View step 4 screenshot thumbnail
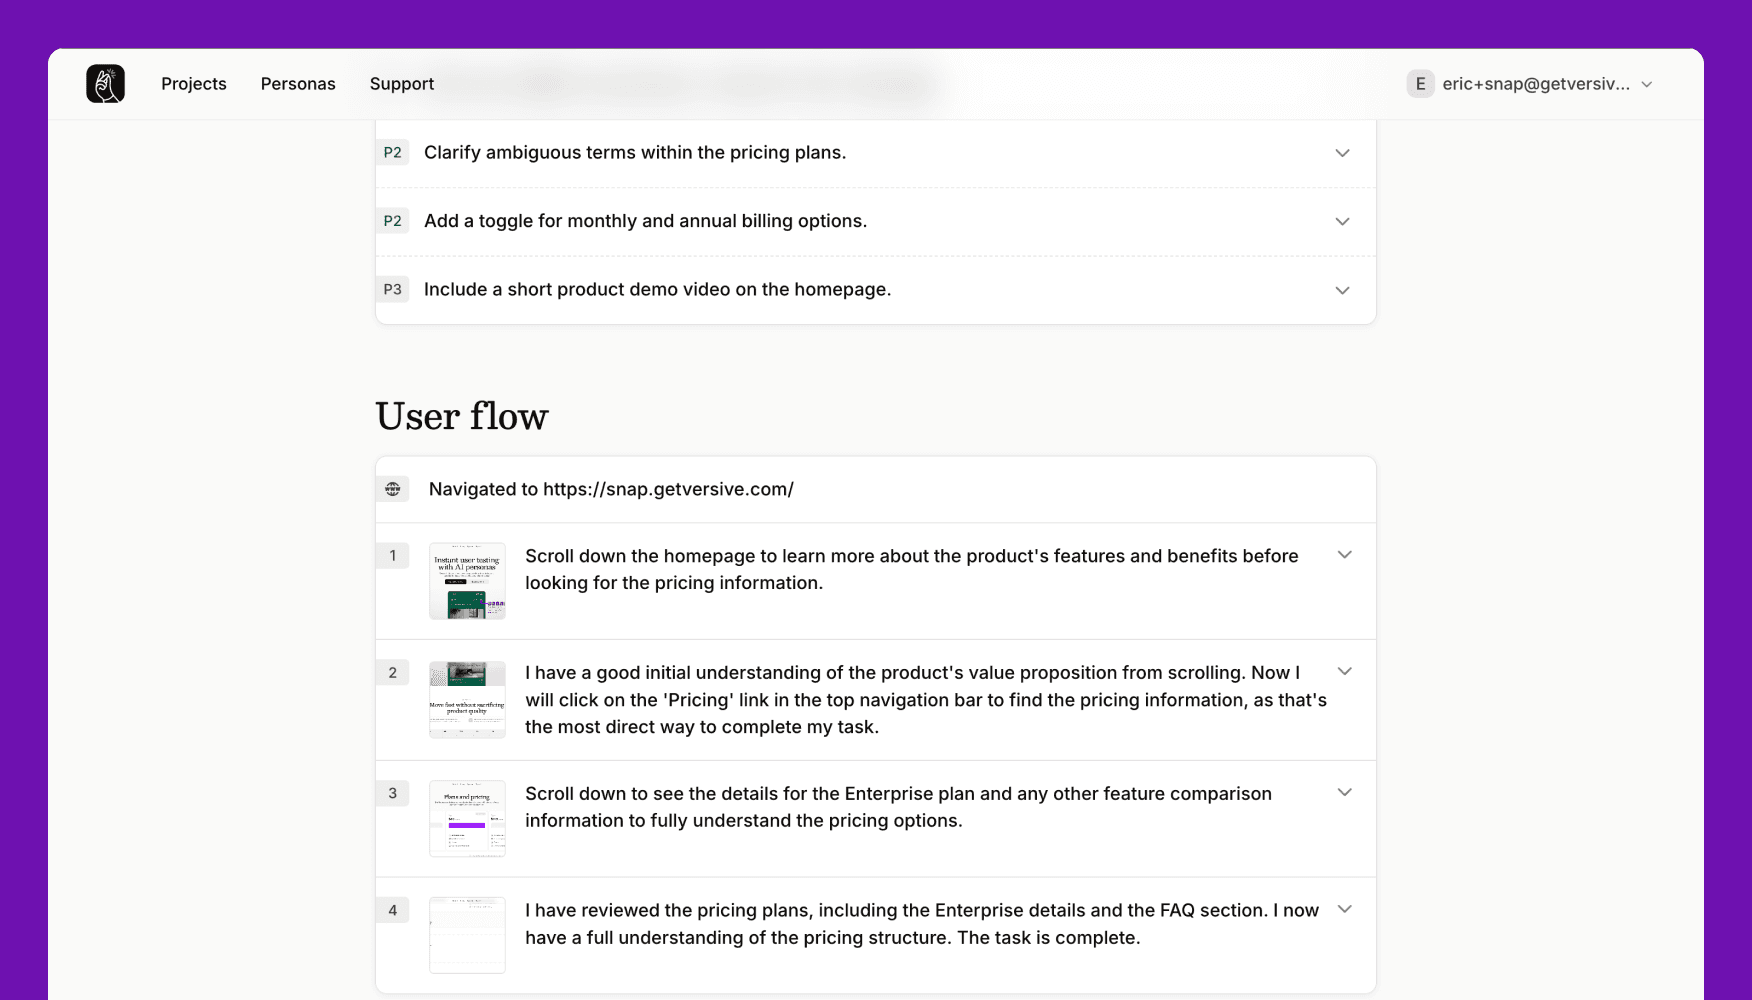The height and width of the screenshot is (1000, 1752). [467, 935]
